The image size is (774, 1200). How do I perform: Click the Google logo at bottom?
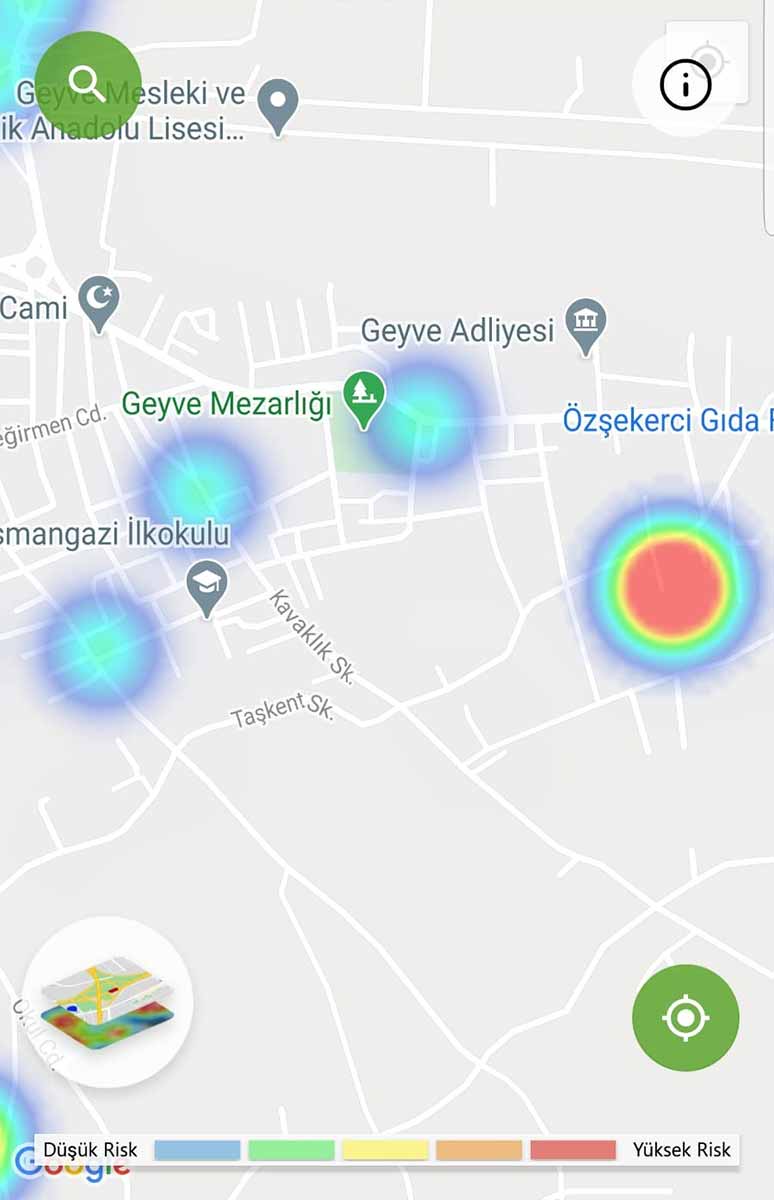pyautogui.click(x=72, y=1166)
